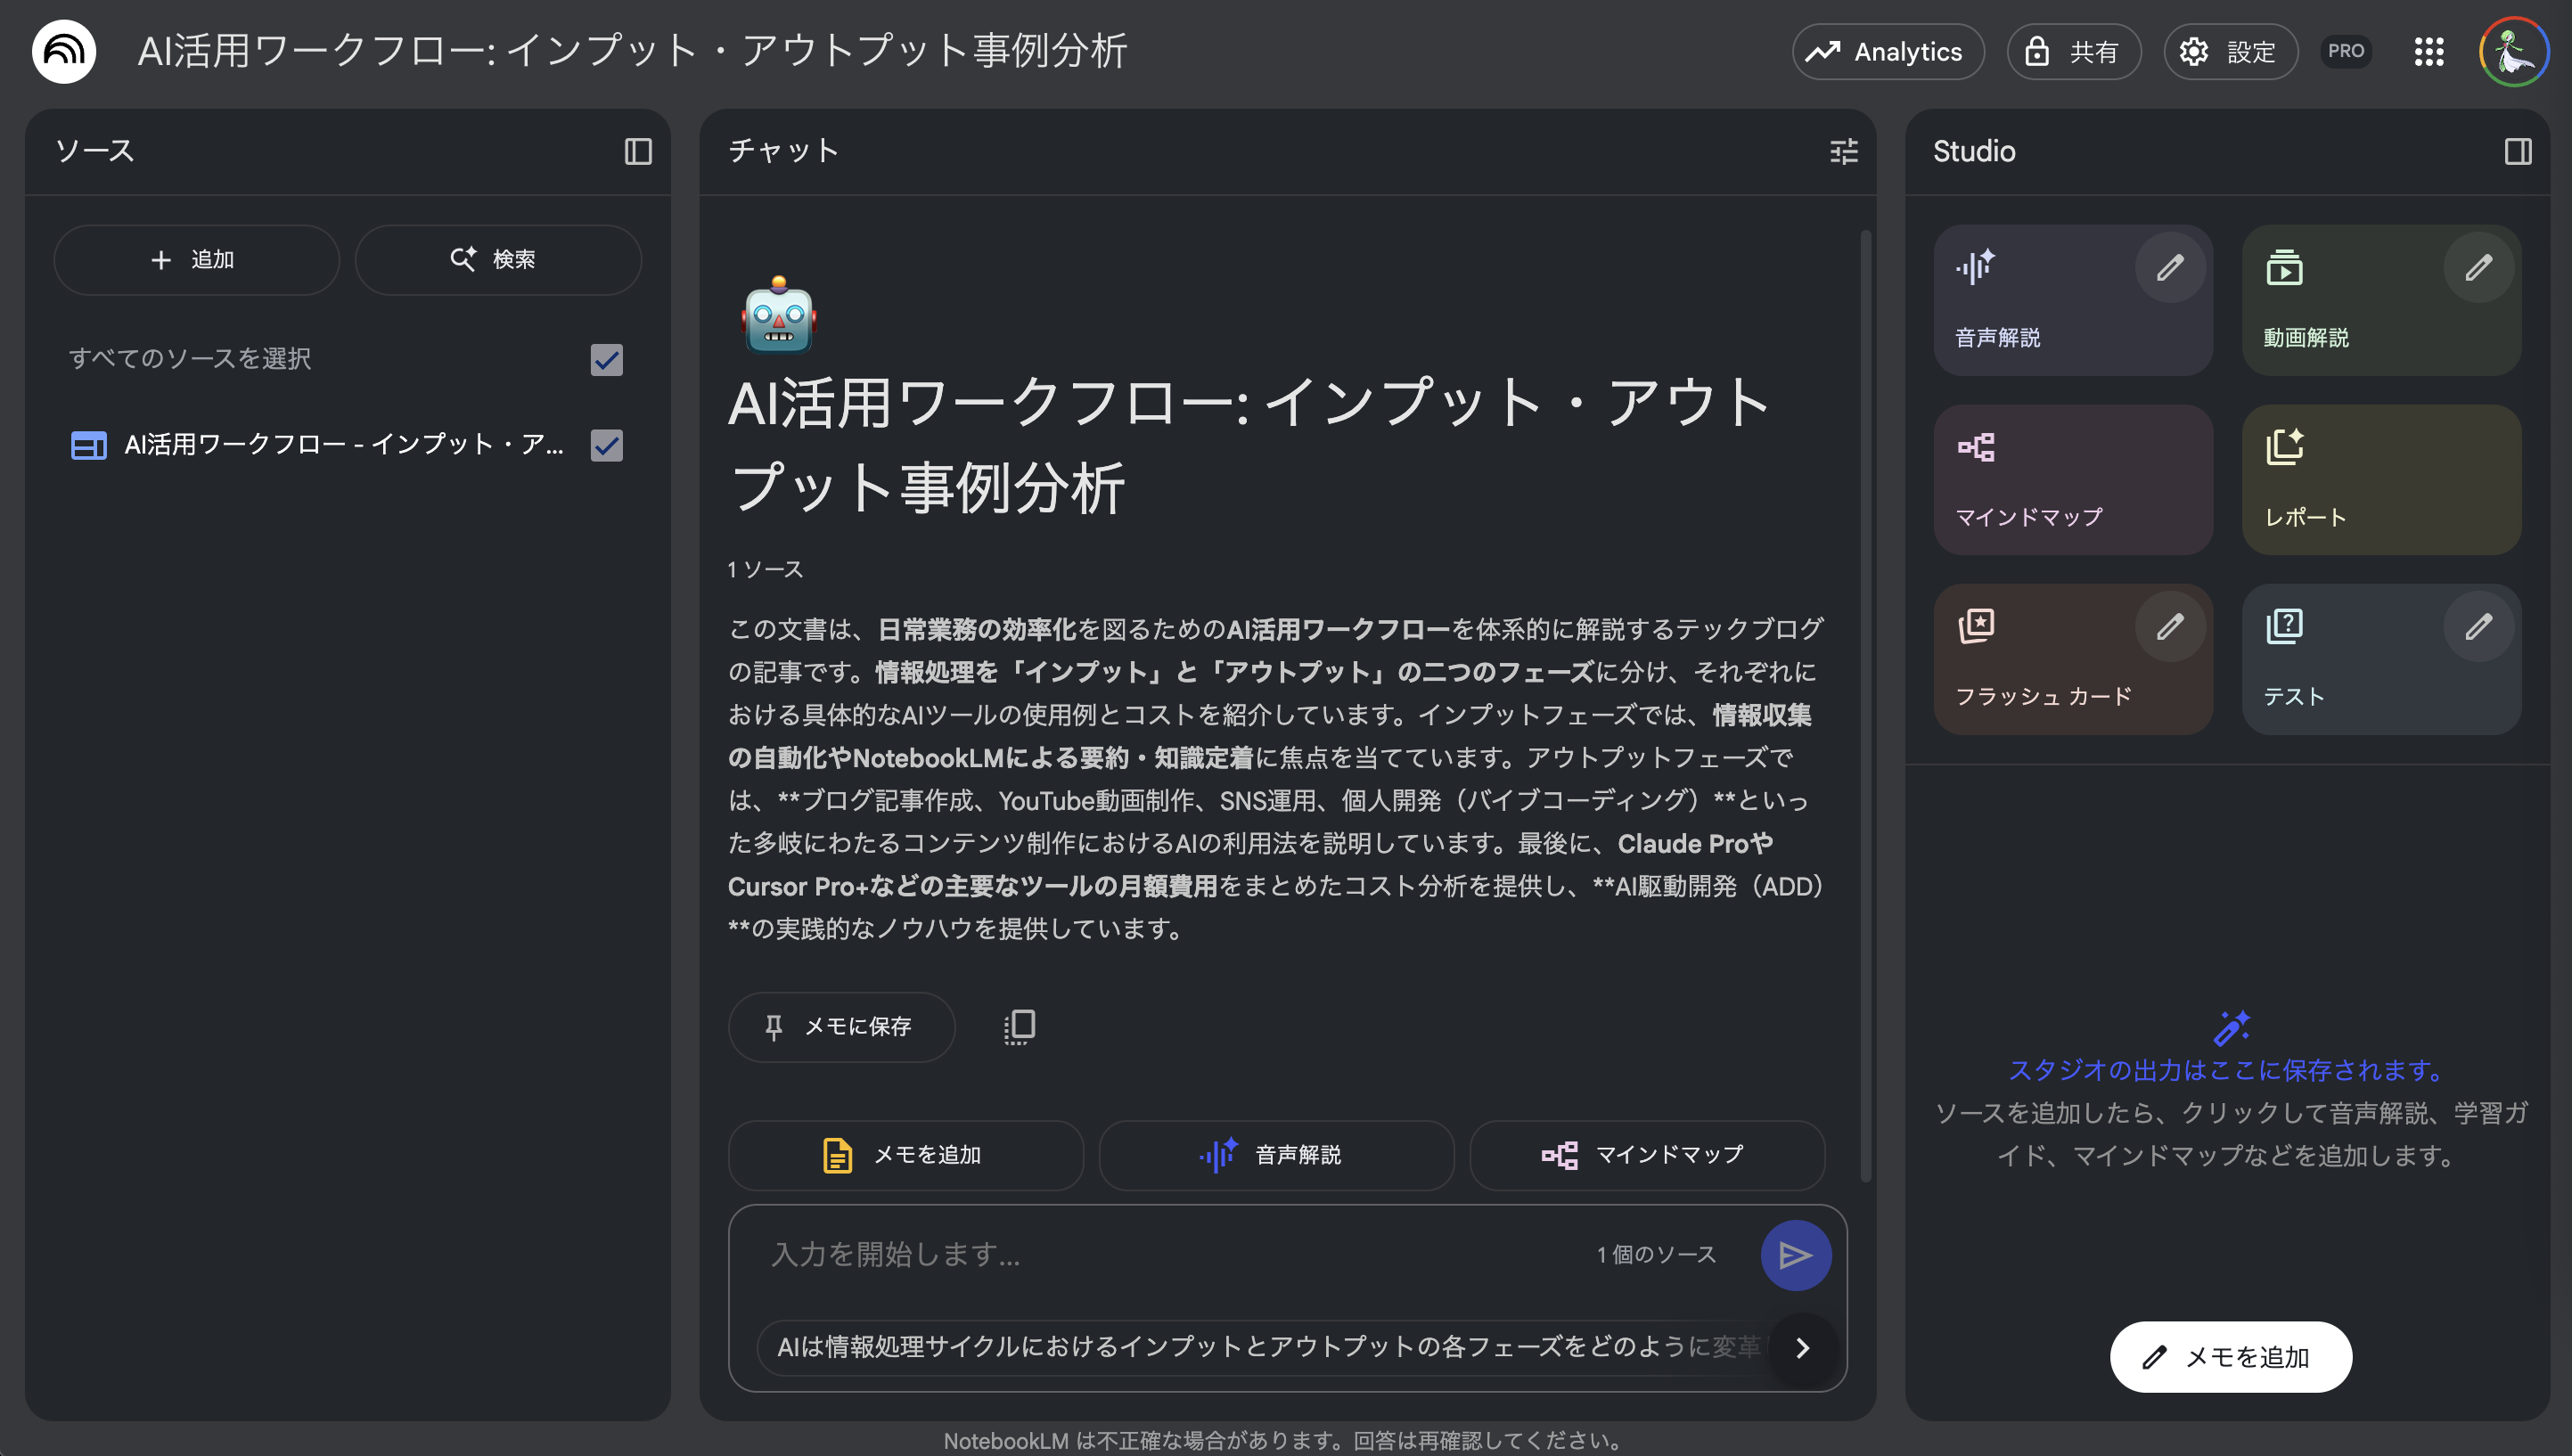Screen dimensions: 2572x1456
Task: Send the message with the arrow button
Action: point(1795,1255)
